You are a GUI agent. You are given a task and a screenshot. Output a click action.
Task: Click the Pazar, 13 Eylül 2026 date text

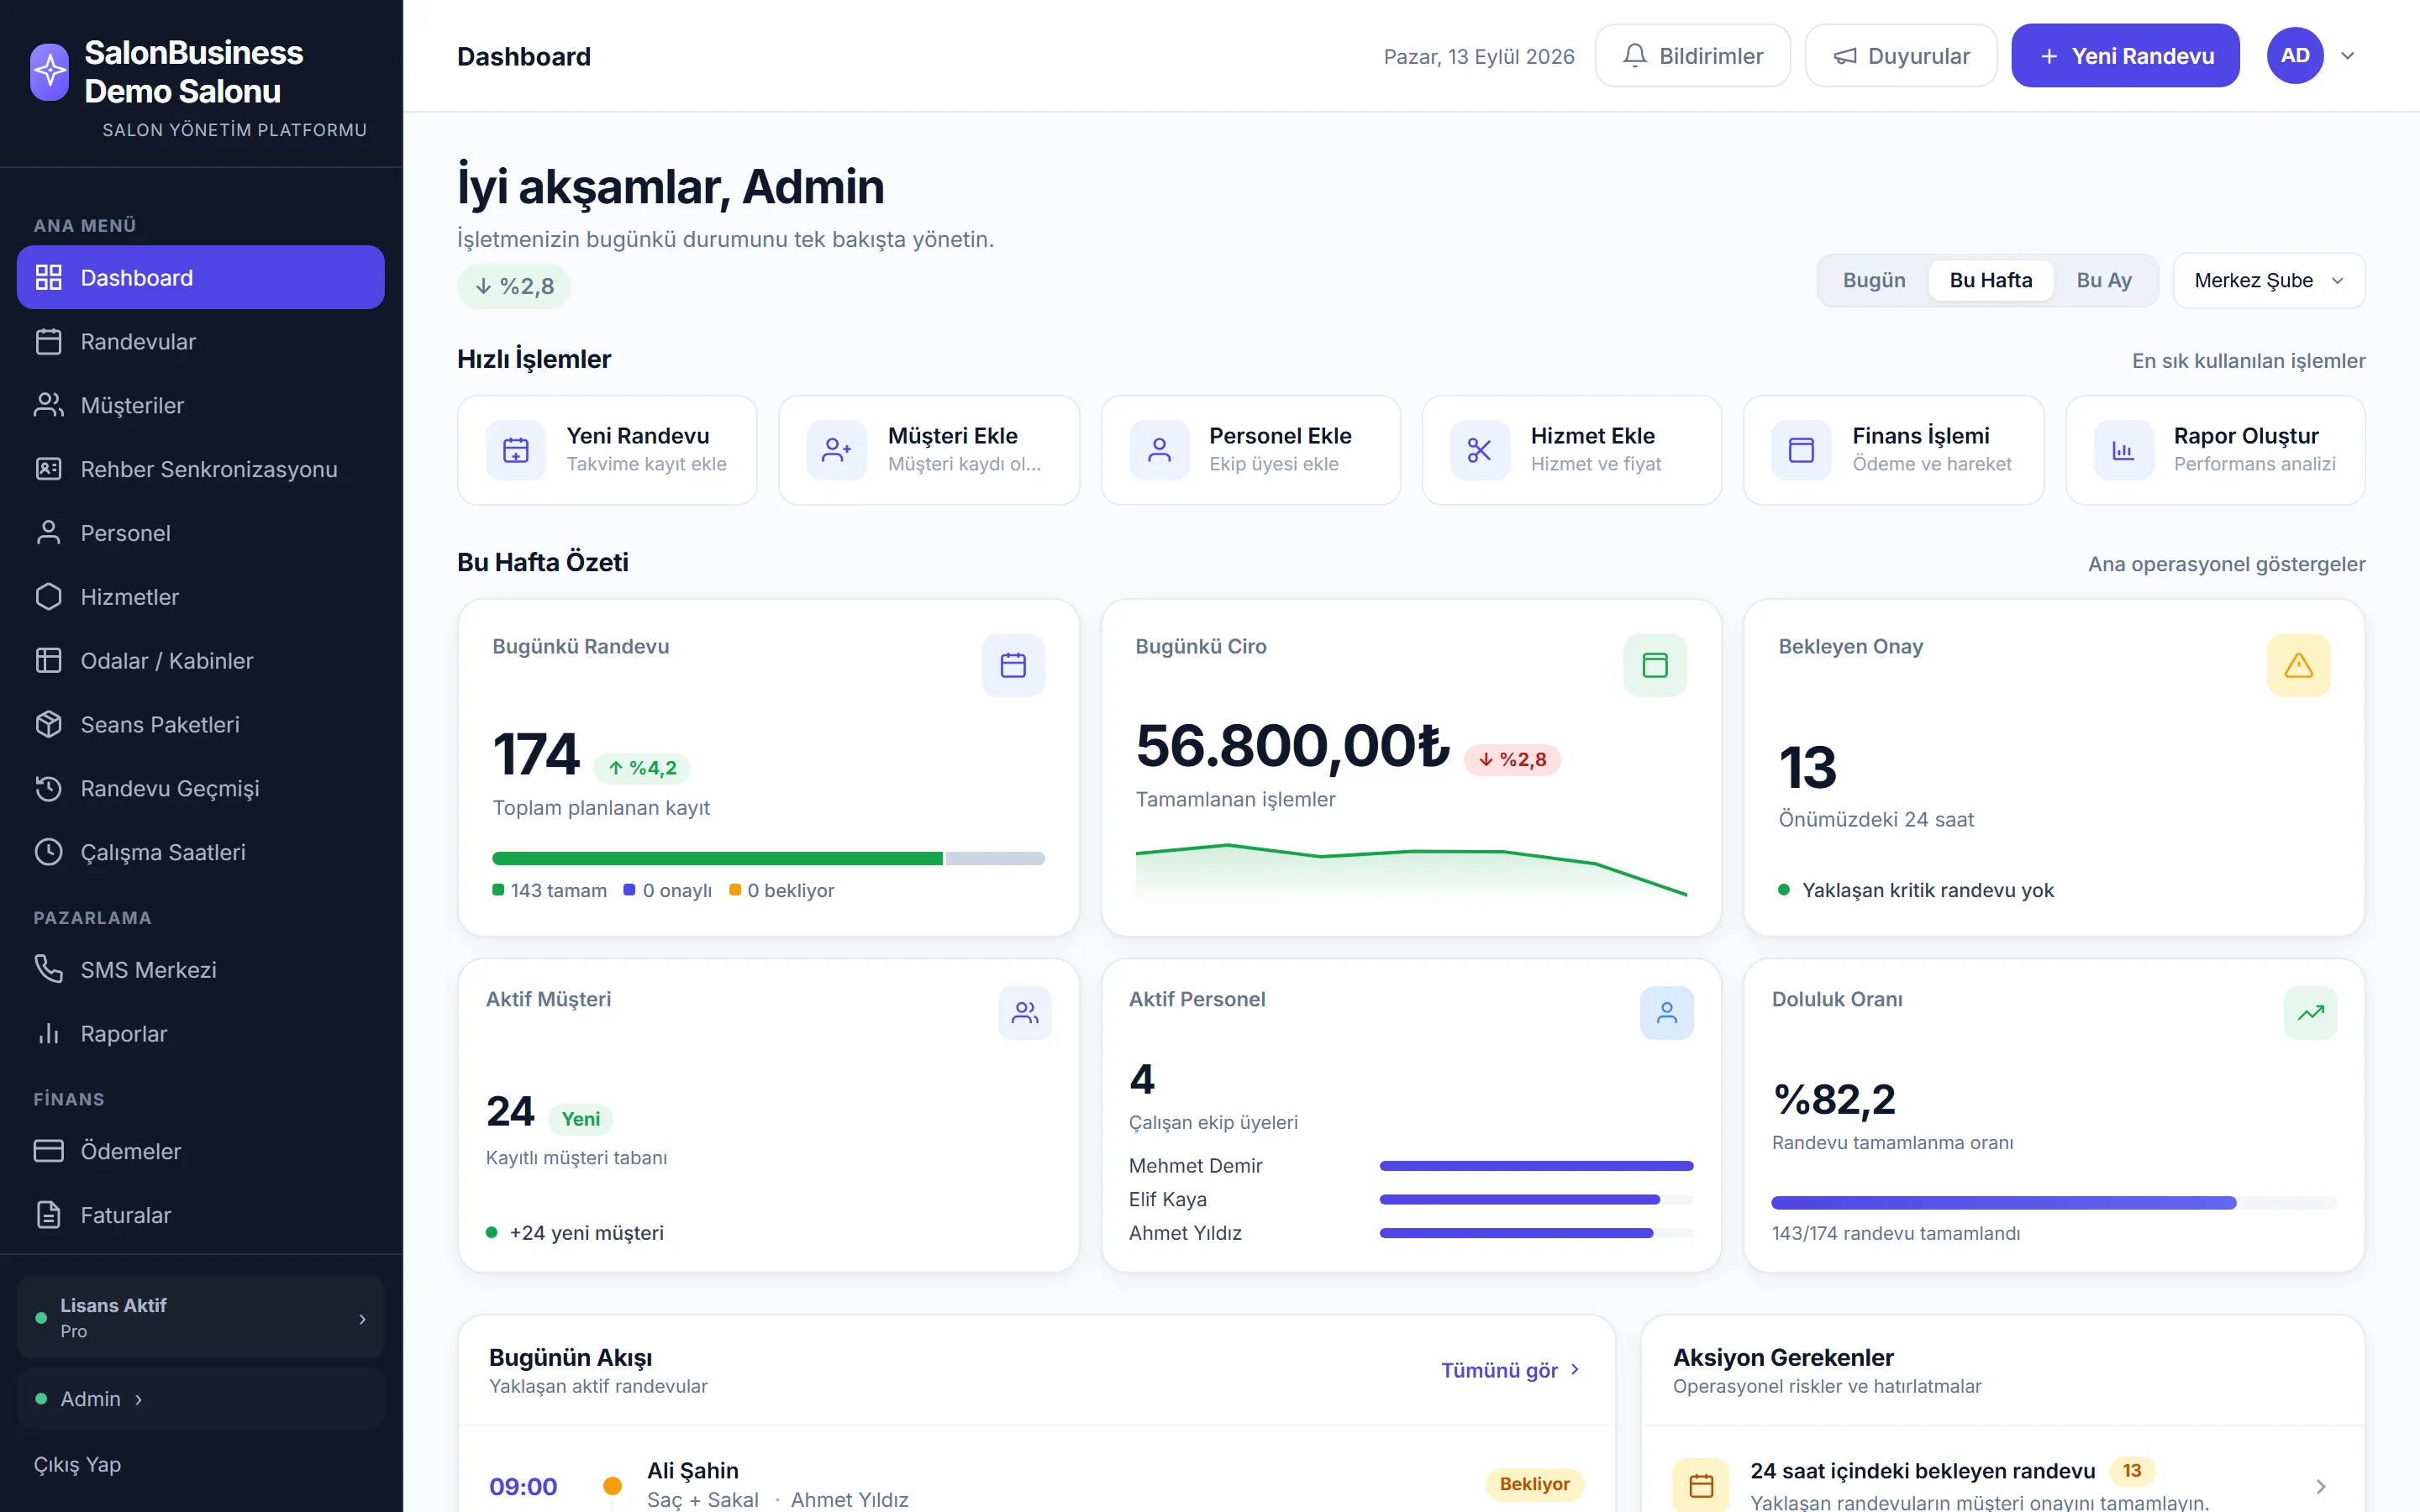tap(1479, 56)
